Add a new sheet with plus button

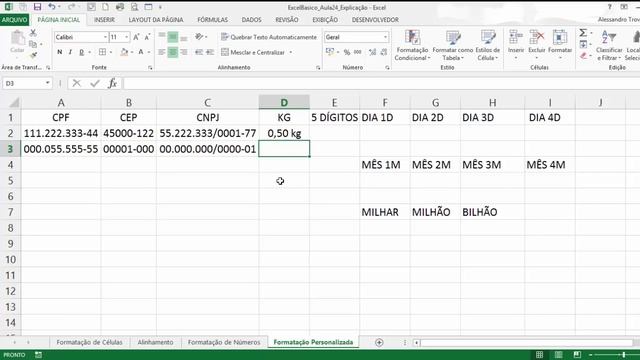[379, 342]
